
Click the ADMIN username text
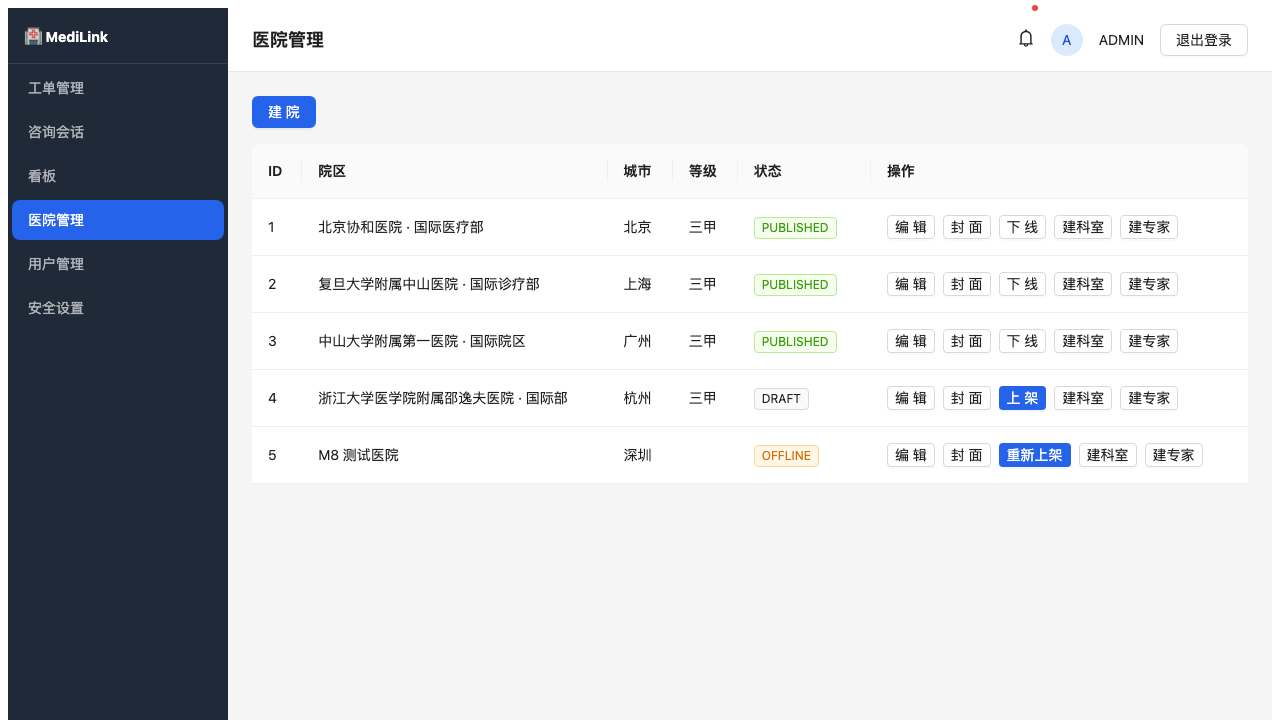[x=1121, y=40]
